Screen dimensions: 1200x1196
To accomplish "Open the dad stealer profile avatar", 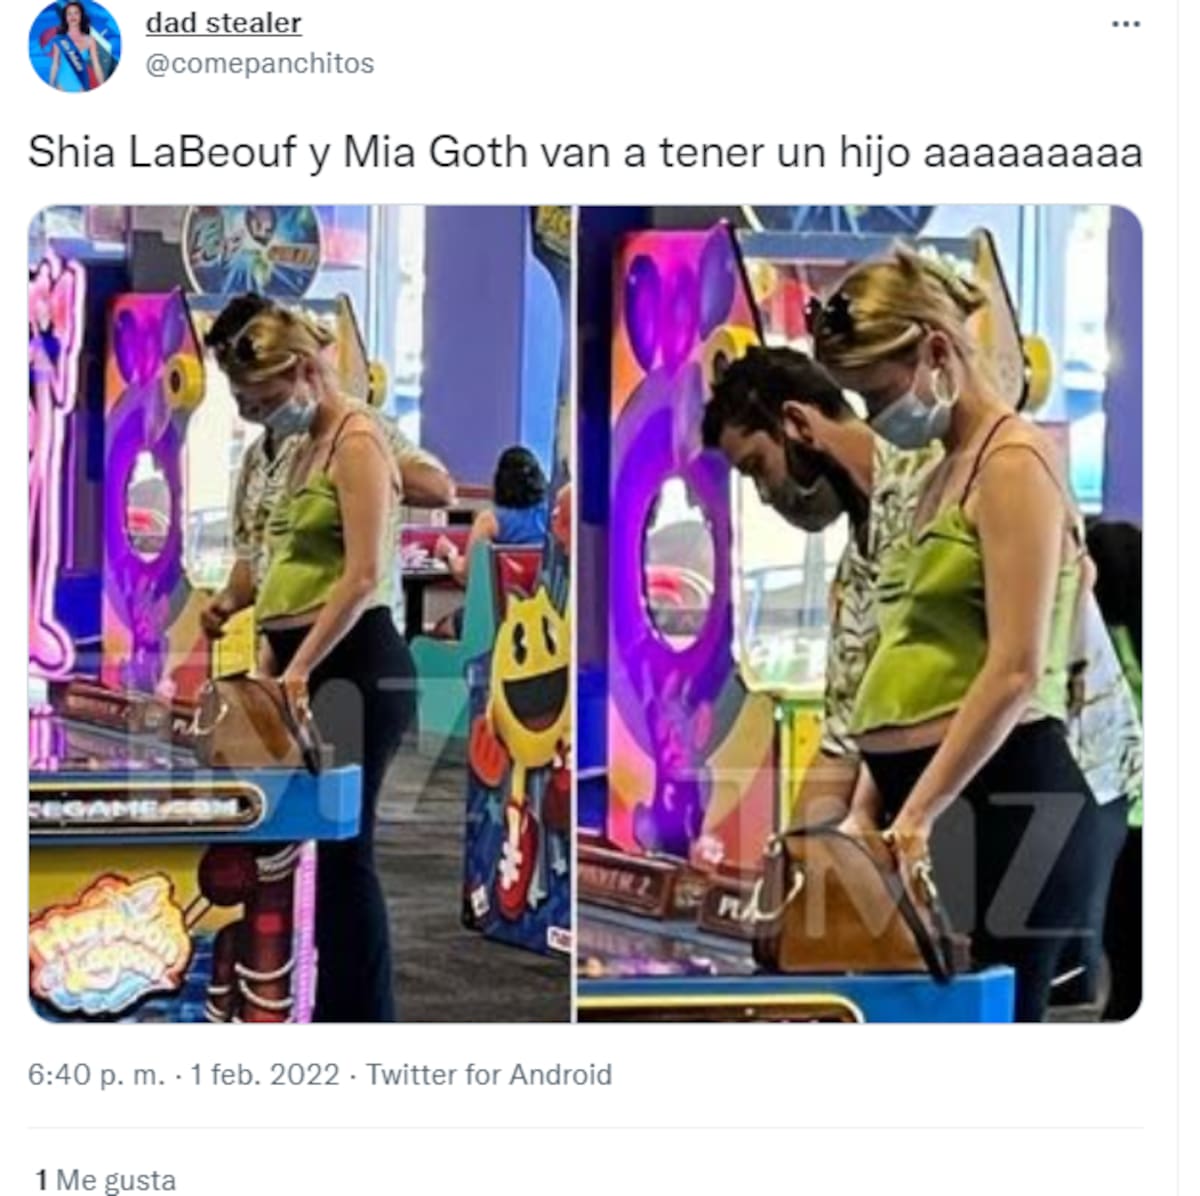I will 75,44.
